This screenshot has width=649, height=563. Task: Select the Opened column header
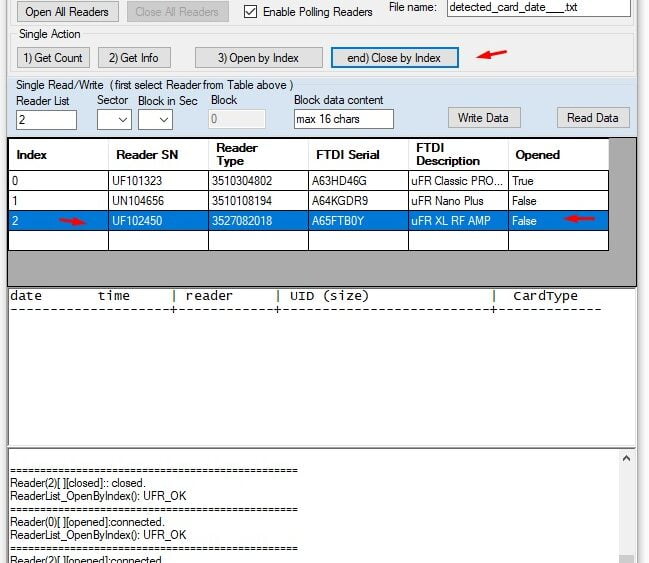click(x=558, y=154)
